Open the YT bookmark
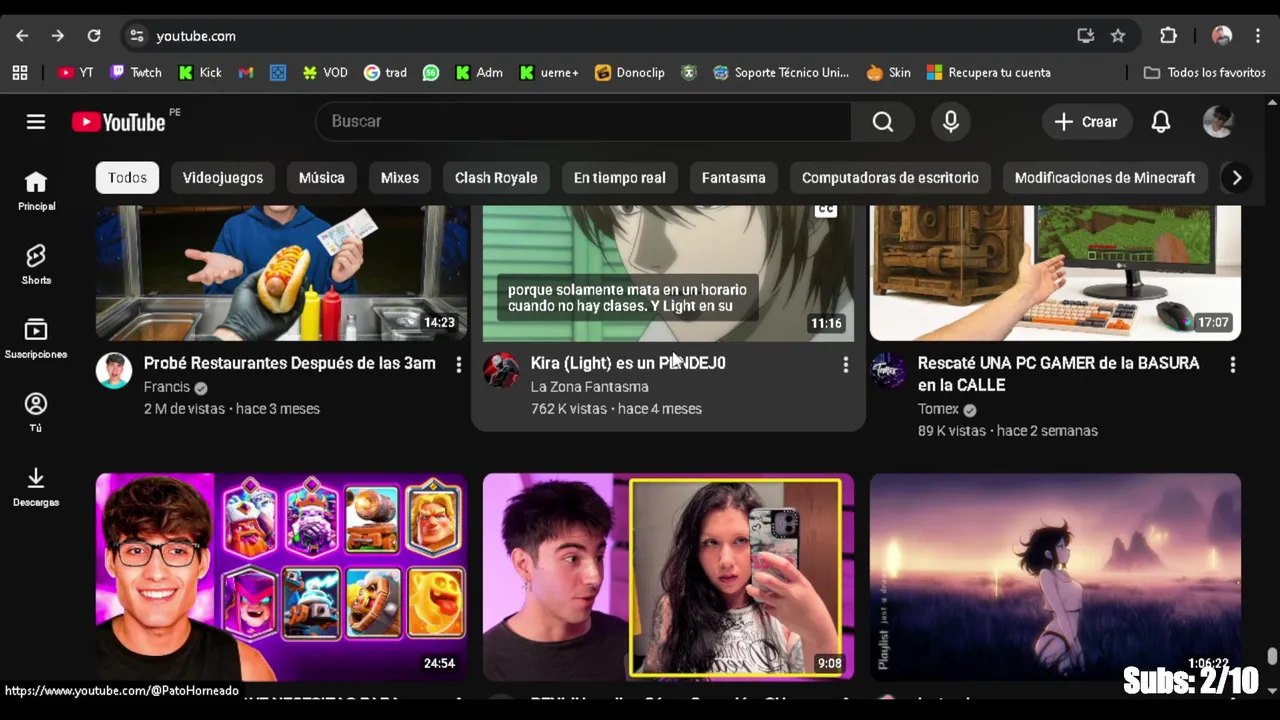 coord(76,72)
